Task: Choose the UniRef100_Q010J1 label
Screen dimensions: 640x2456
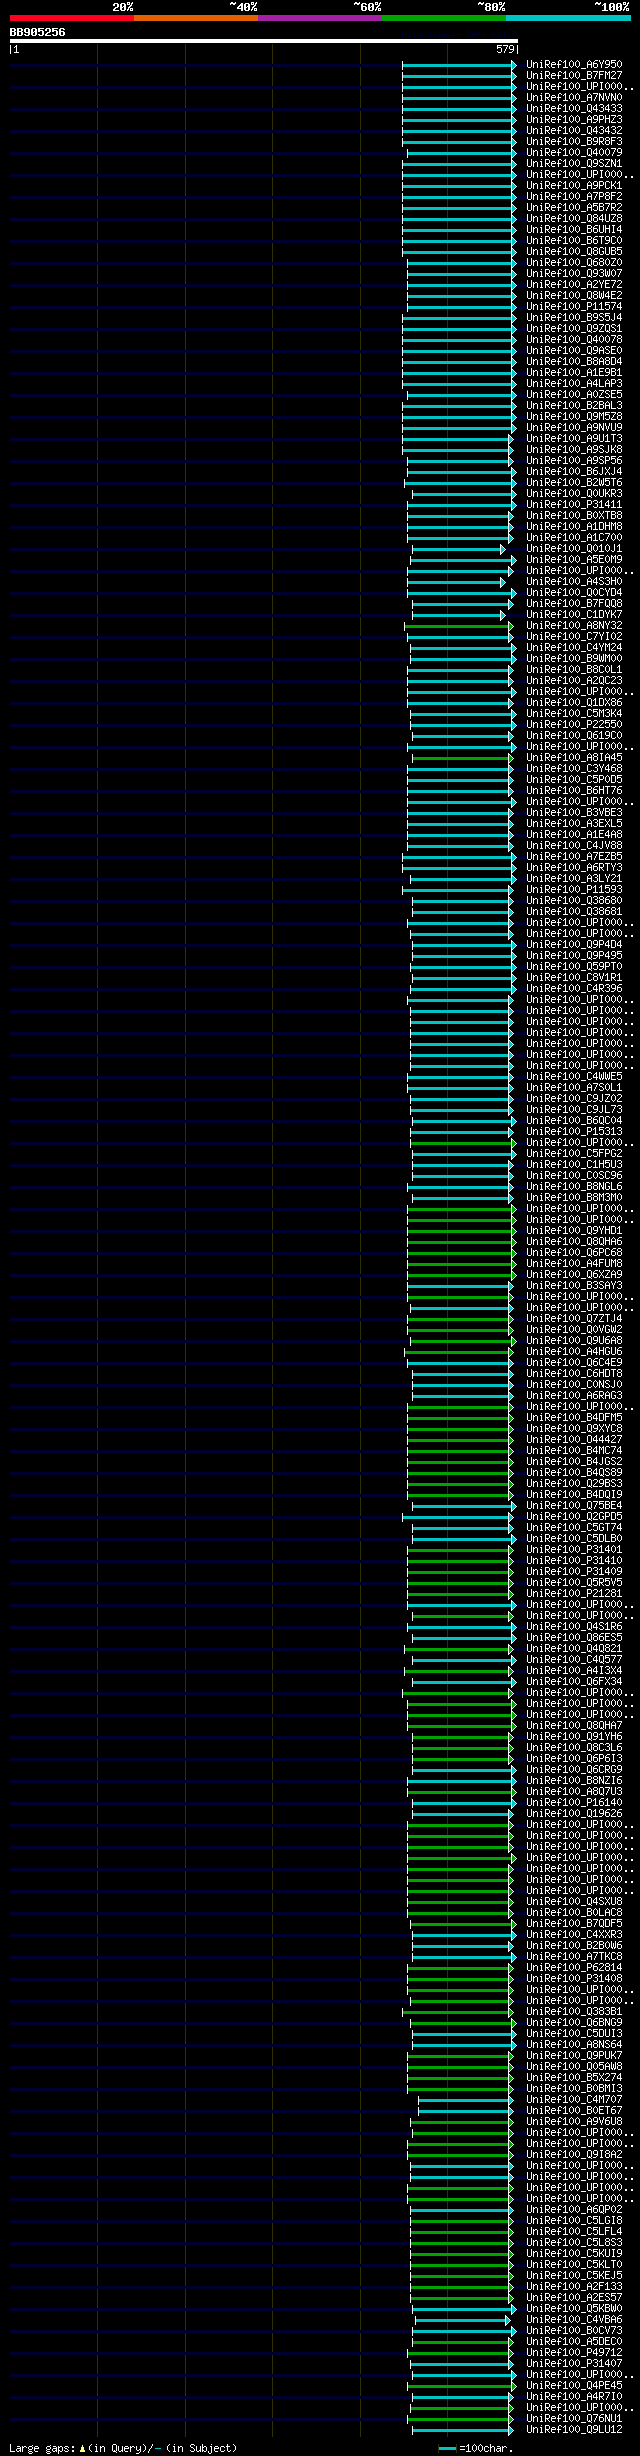Action: pos(574,549)
